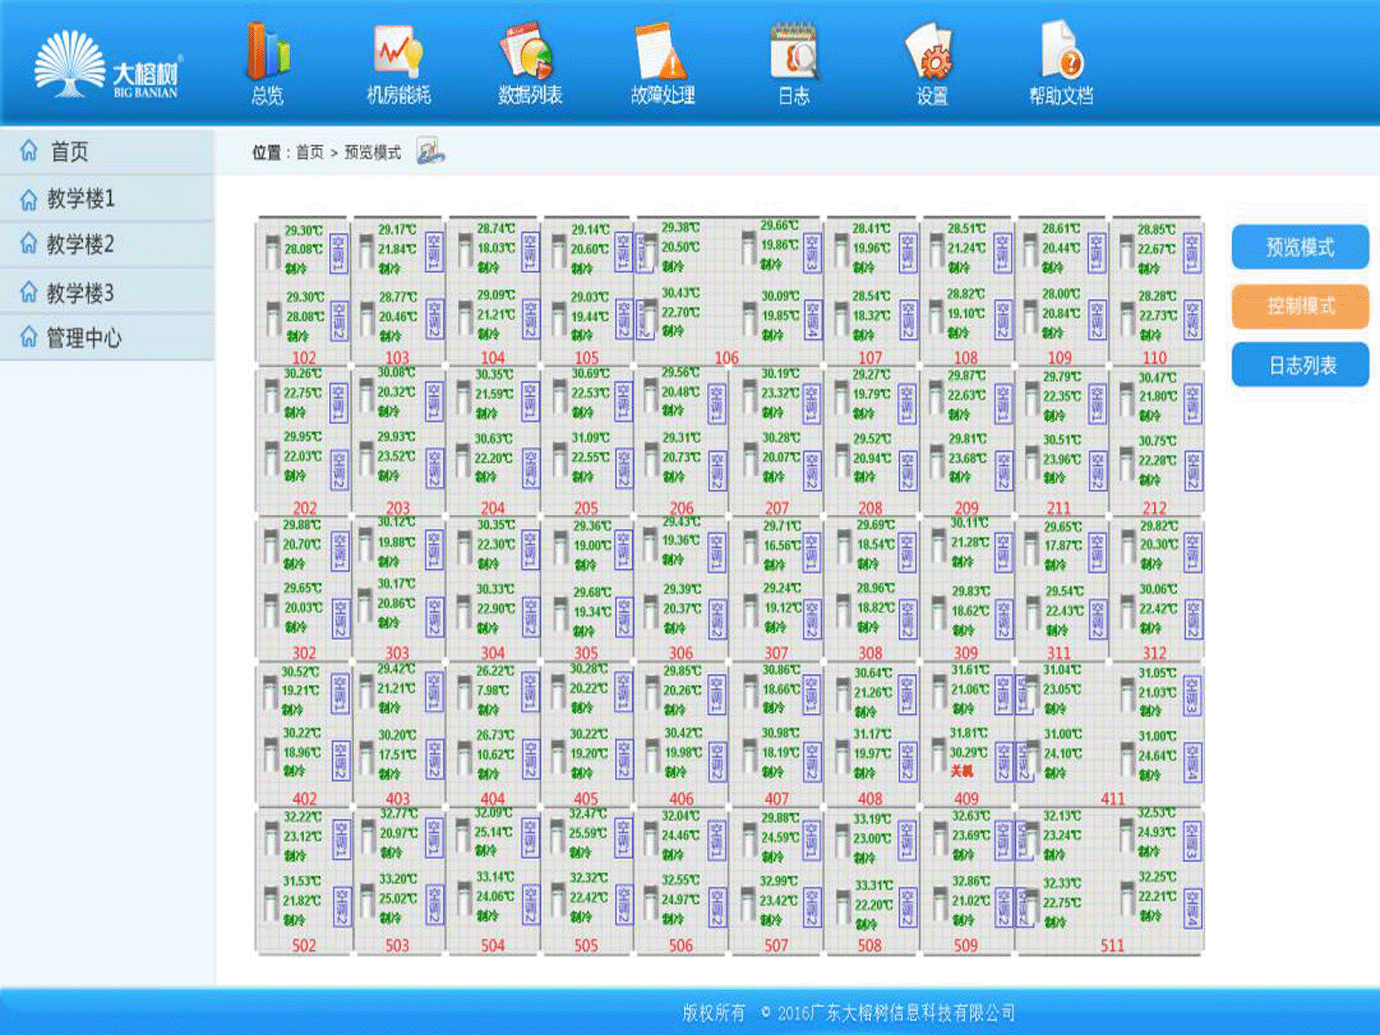Click room number 209
Viewport: 1380px width, 1035px height.
point(966,508)
